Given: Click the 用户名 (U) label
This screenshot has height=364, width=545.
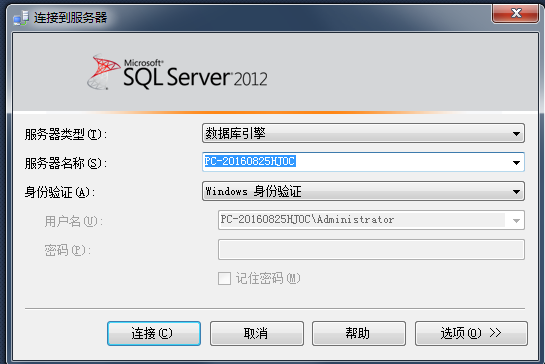Looking at the screenshot, I should tap(73, 221).
